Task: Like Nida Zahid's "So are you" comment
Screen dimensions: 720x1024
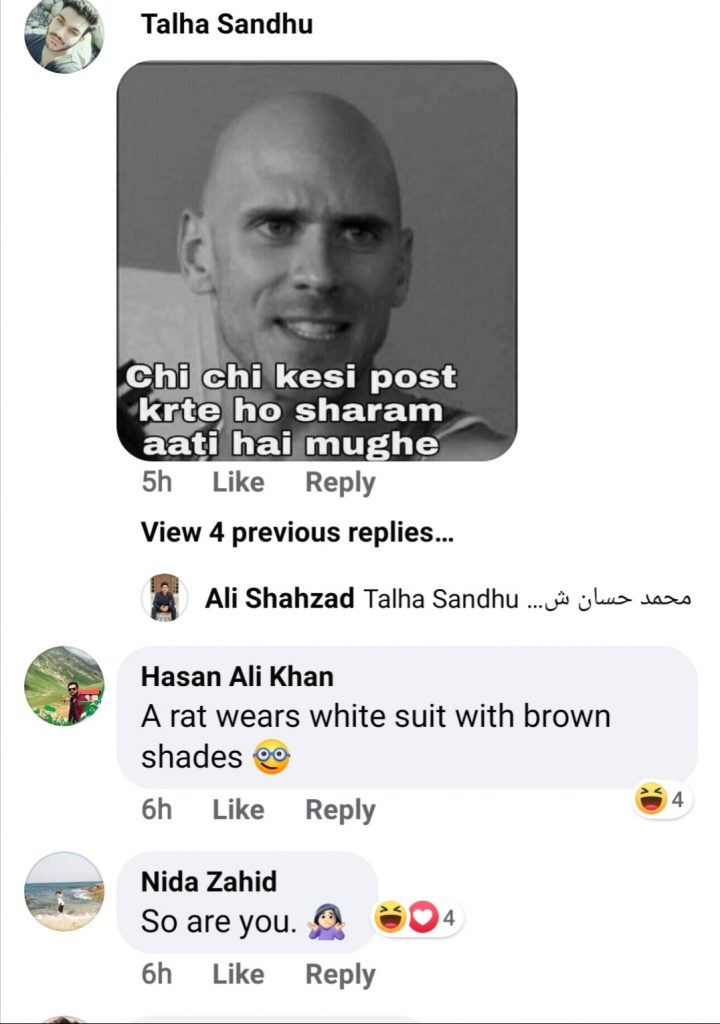Action: 238,974
